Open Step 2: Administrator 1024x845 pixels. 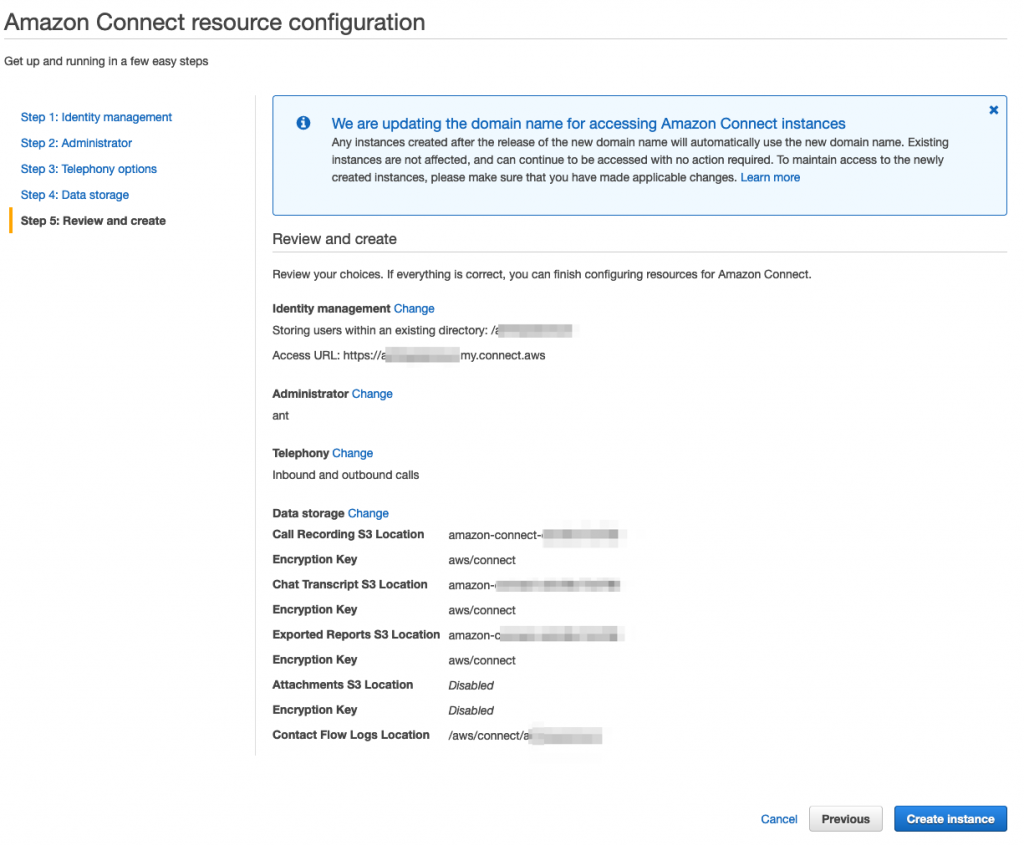tap(76, 143)
